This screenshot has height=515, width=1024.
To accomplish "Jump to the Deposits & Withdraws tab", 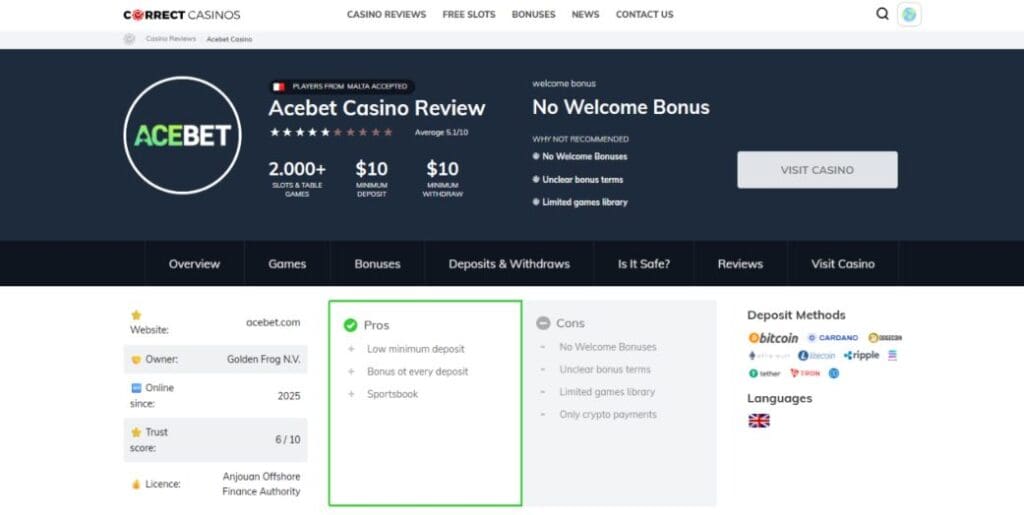I will (509, 264).
